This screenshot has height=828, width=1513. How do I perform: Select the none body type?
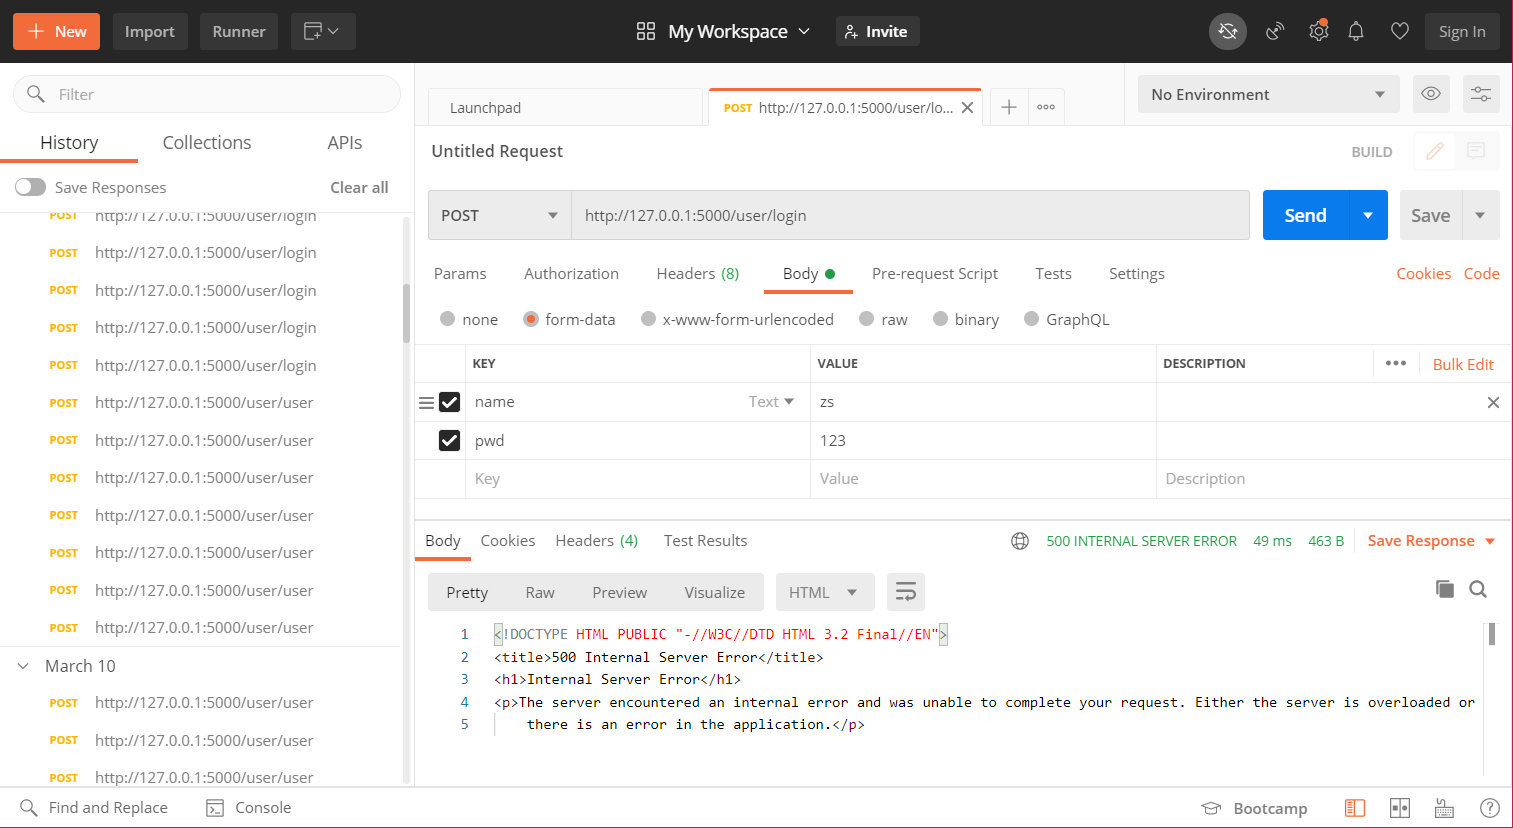point(447,319)
